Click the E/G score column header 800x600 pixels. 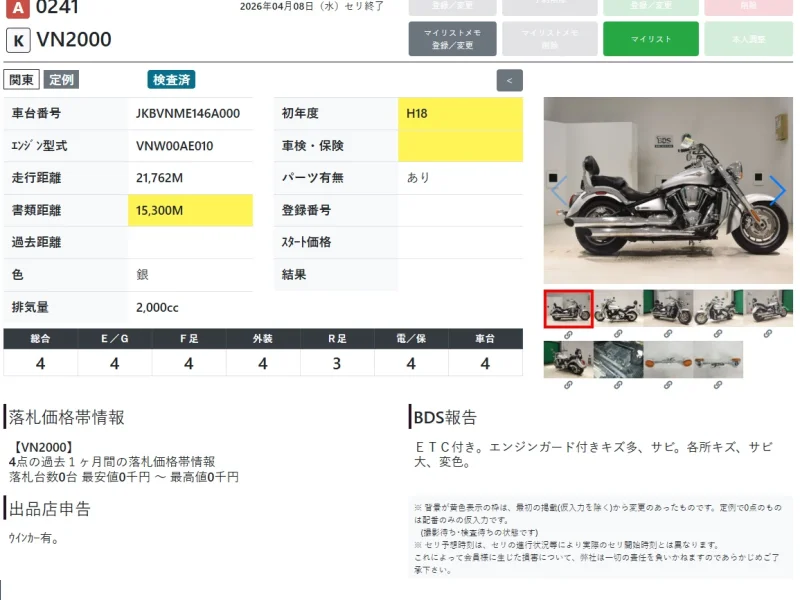tap(115, 339)
